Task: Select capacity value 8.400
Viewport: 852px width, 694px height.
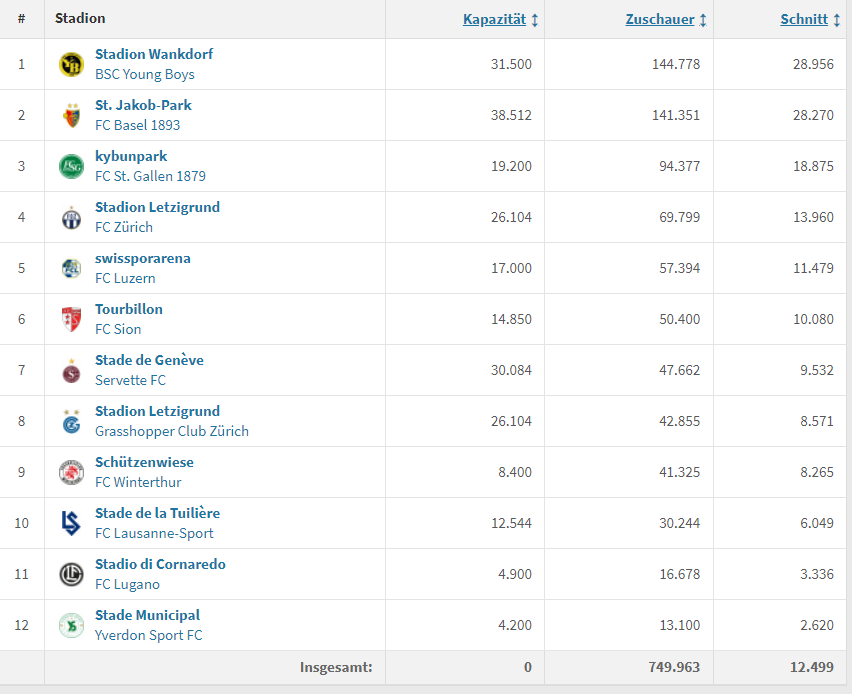Action: (x=515, y=472)
